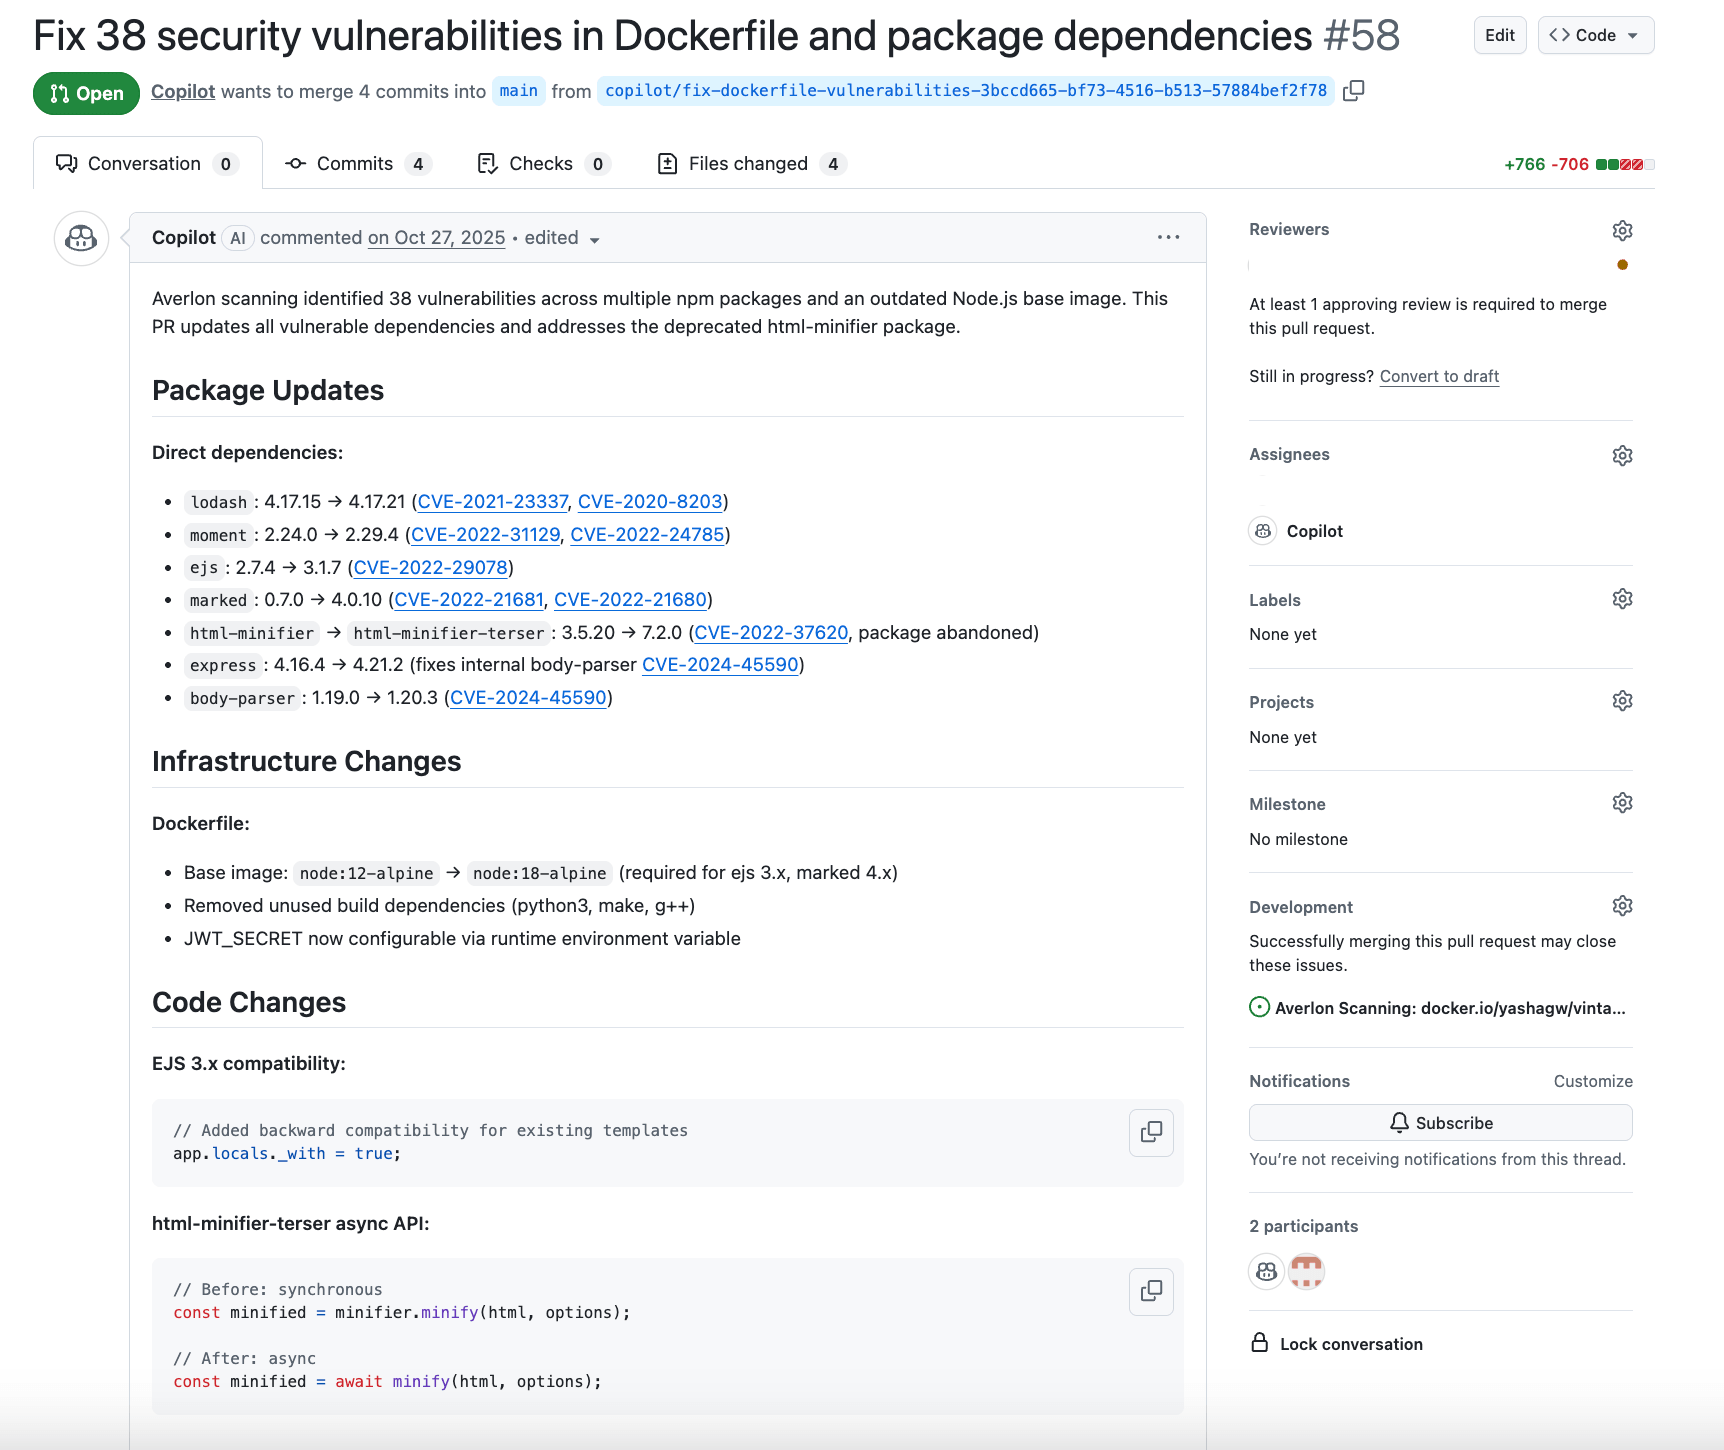Click the Lock conversation lock icon
Viewport: 1724px width, 1450px height.
[x=1259, y=1343]
